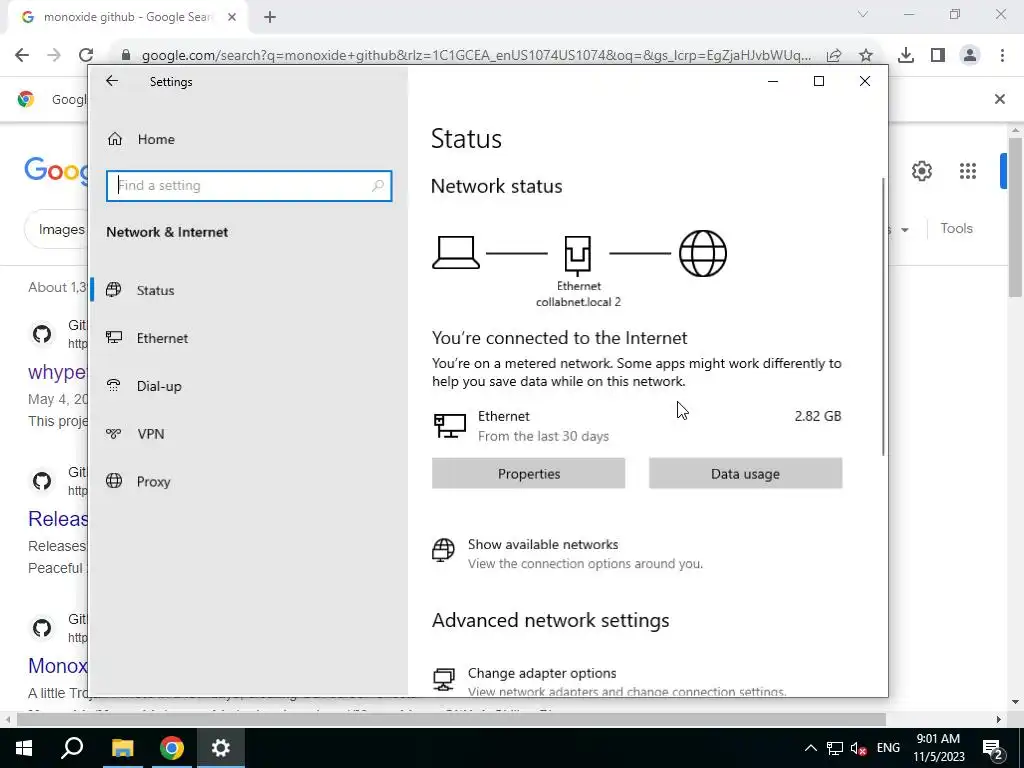Reload the page in Chrome
This screenshot has height=768, width=1024.
pos(86,55)
